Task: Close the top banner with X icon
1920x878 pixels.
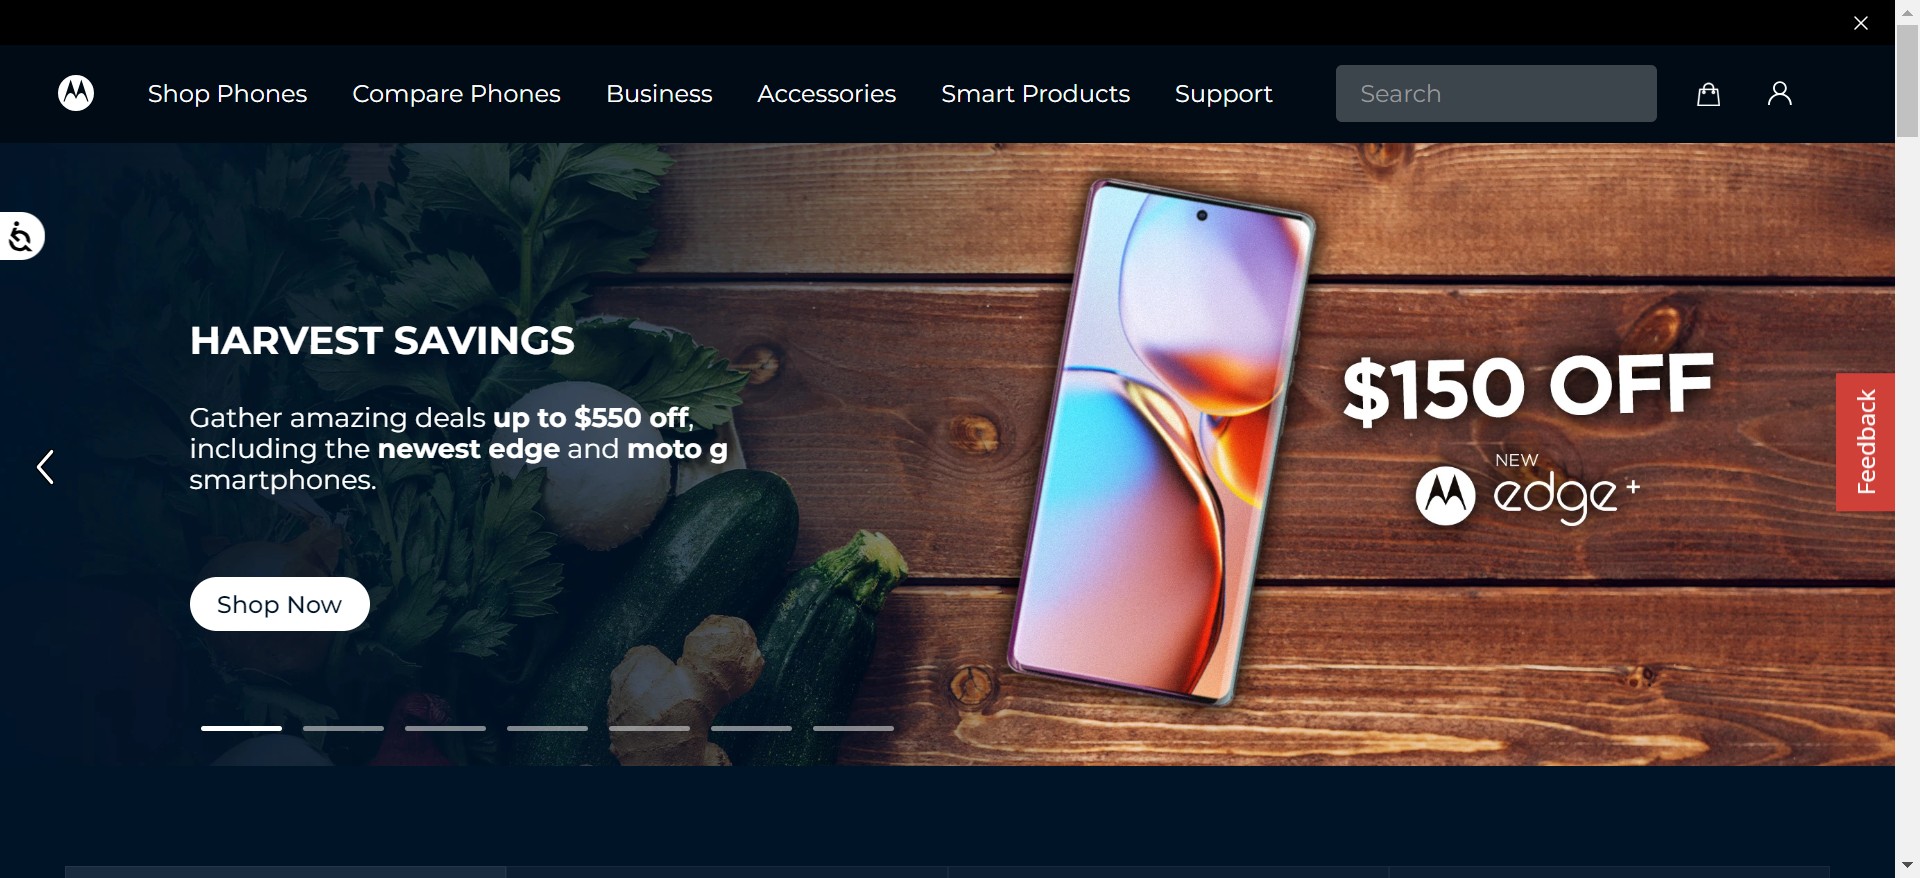Action: 1861,23
